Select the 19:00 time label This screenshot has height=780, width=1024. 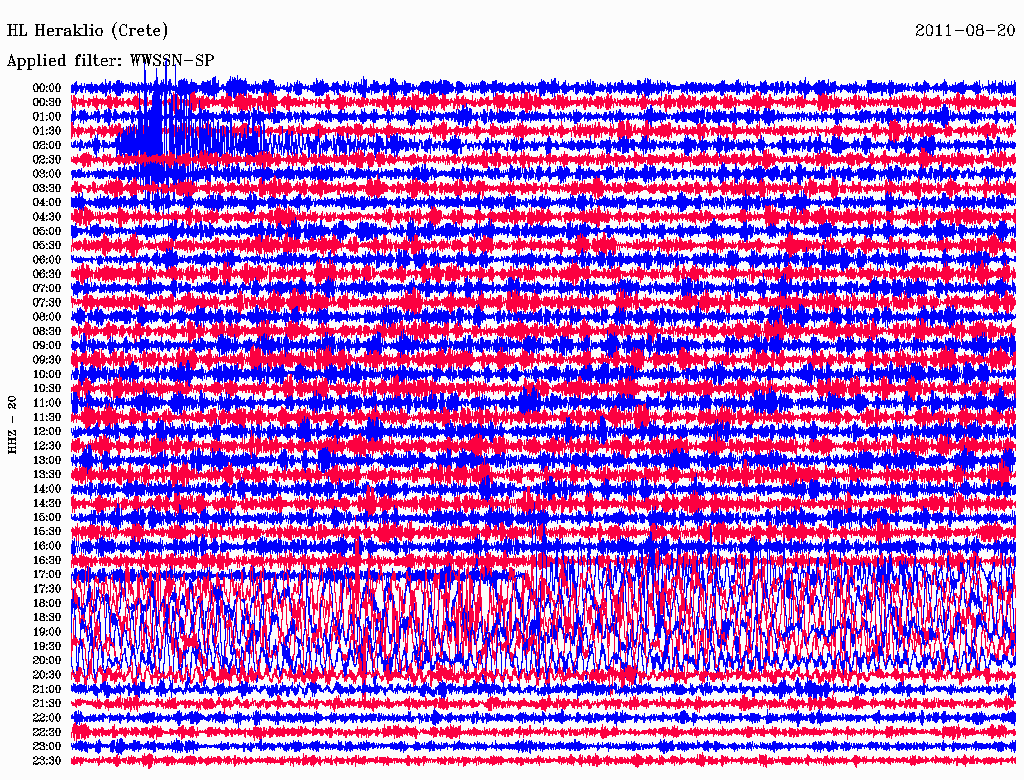[47, 632]
